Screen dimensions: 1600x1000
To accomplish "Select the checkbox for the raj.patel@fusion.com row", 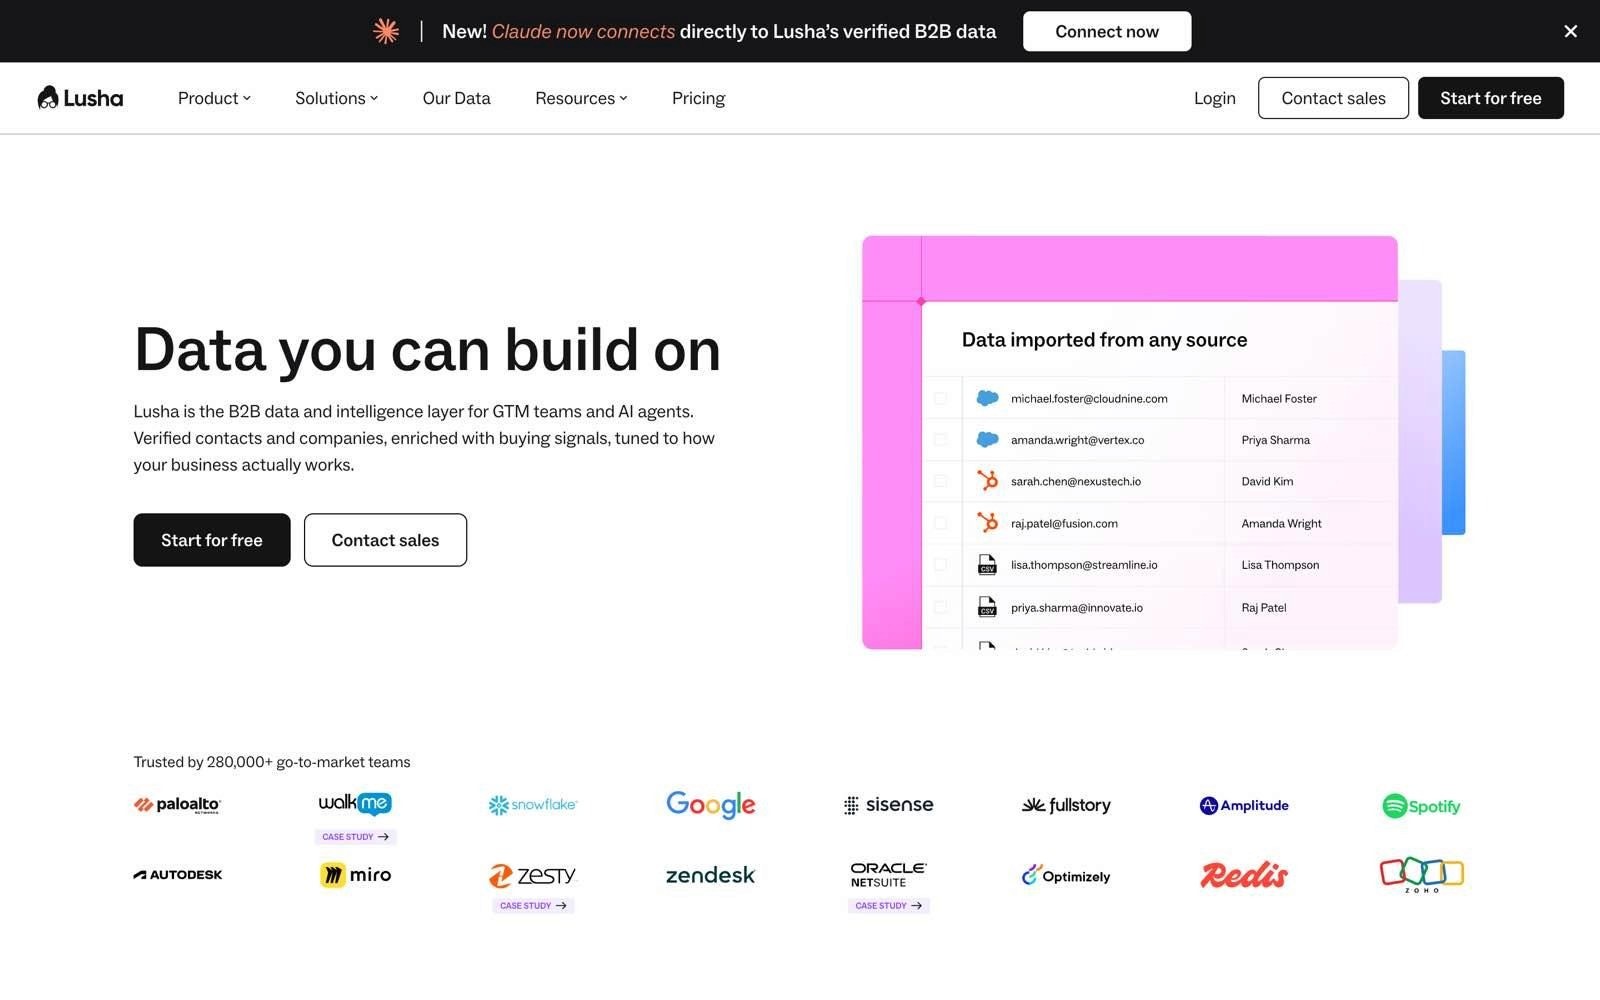I will pos(940,523).
